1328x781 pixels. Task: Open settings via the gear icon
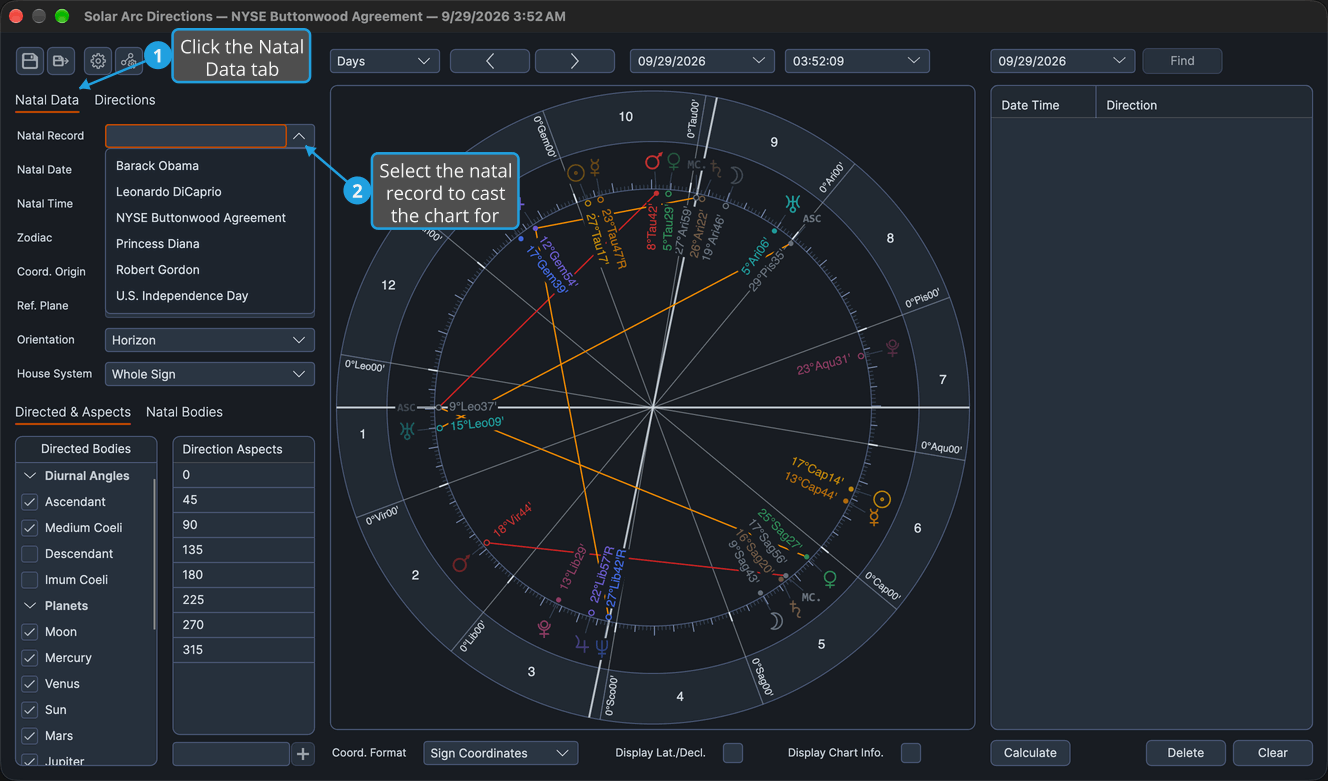click(x=98, y=61)
